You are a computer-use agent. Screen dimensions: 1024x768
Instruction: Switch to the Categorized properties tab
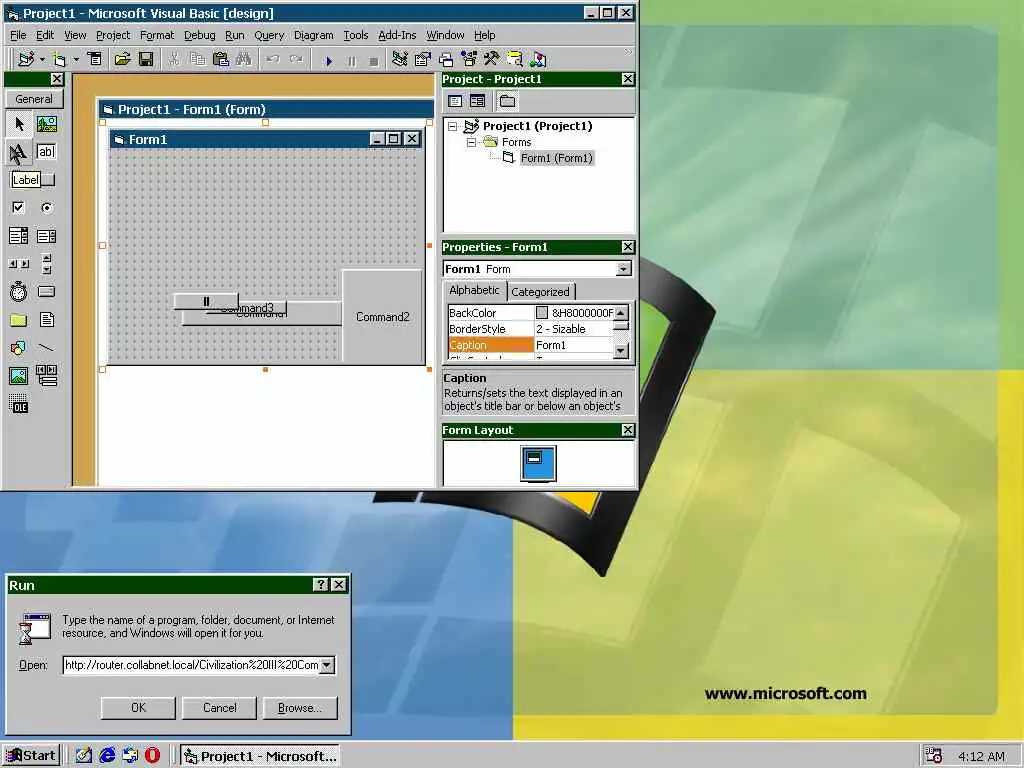click(x=540, y=292)
